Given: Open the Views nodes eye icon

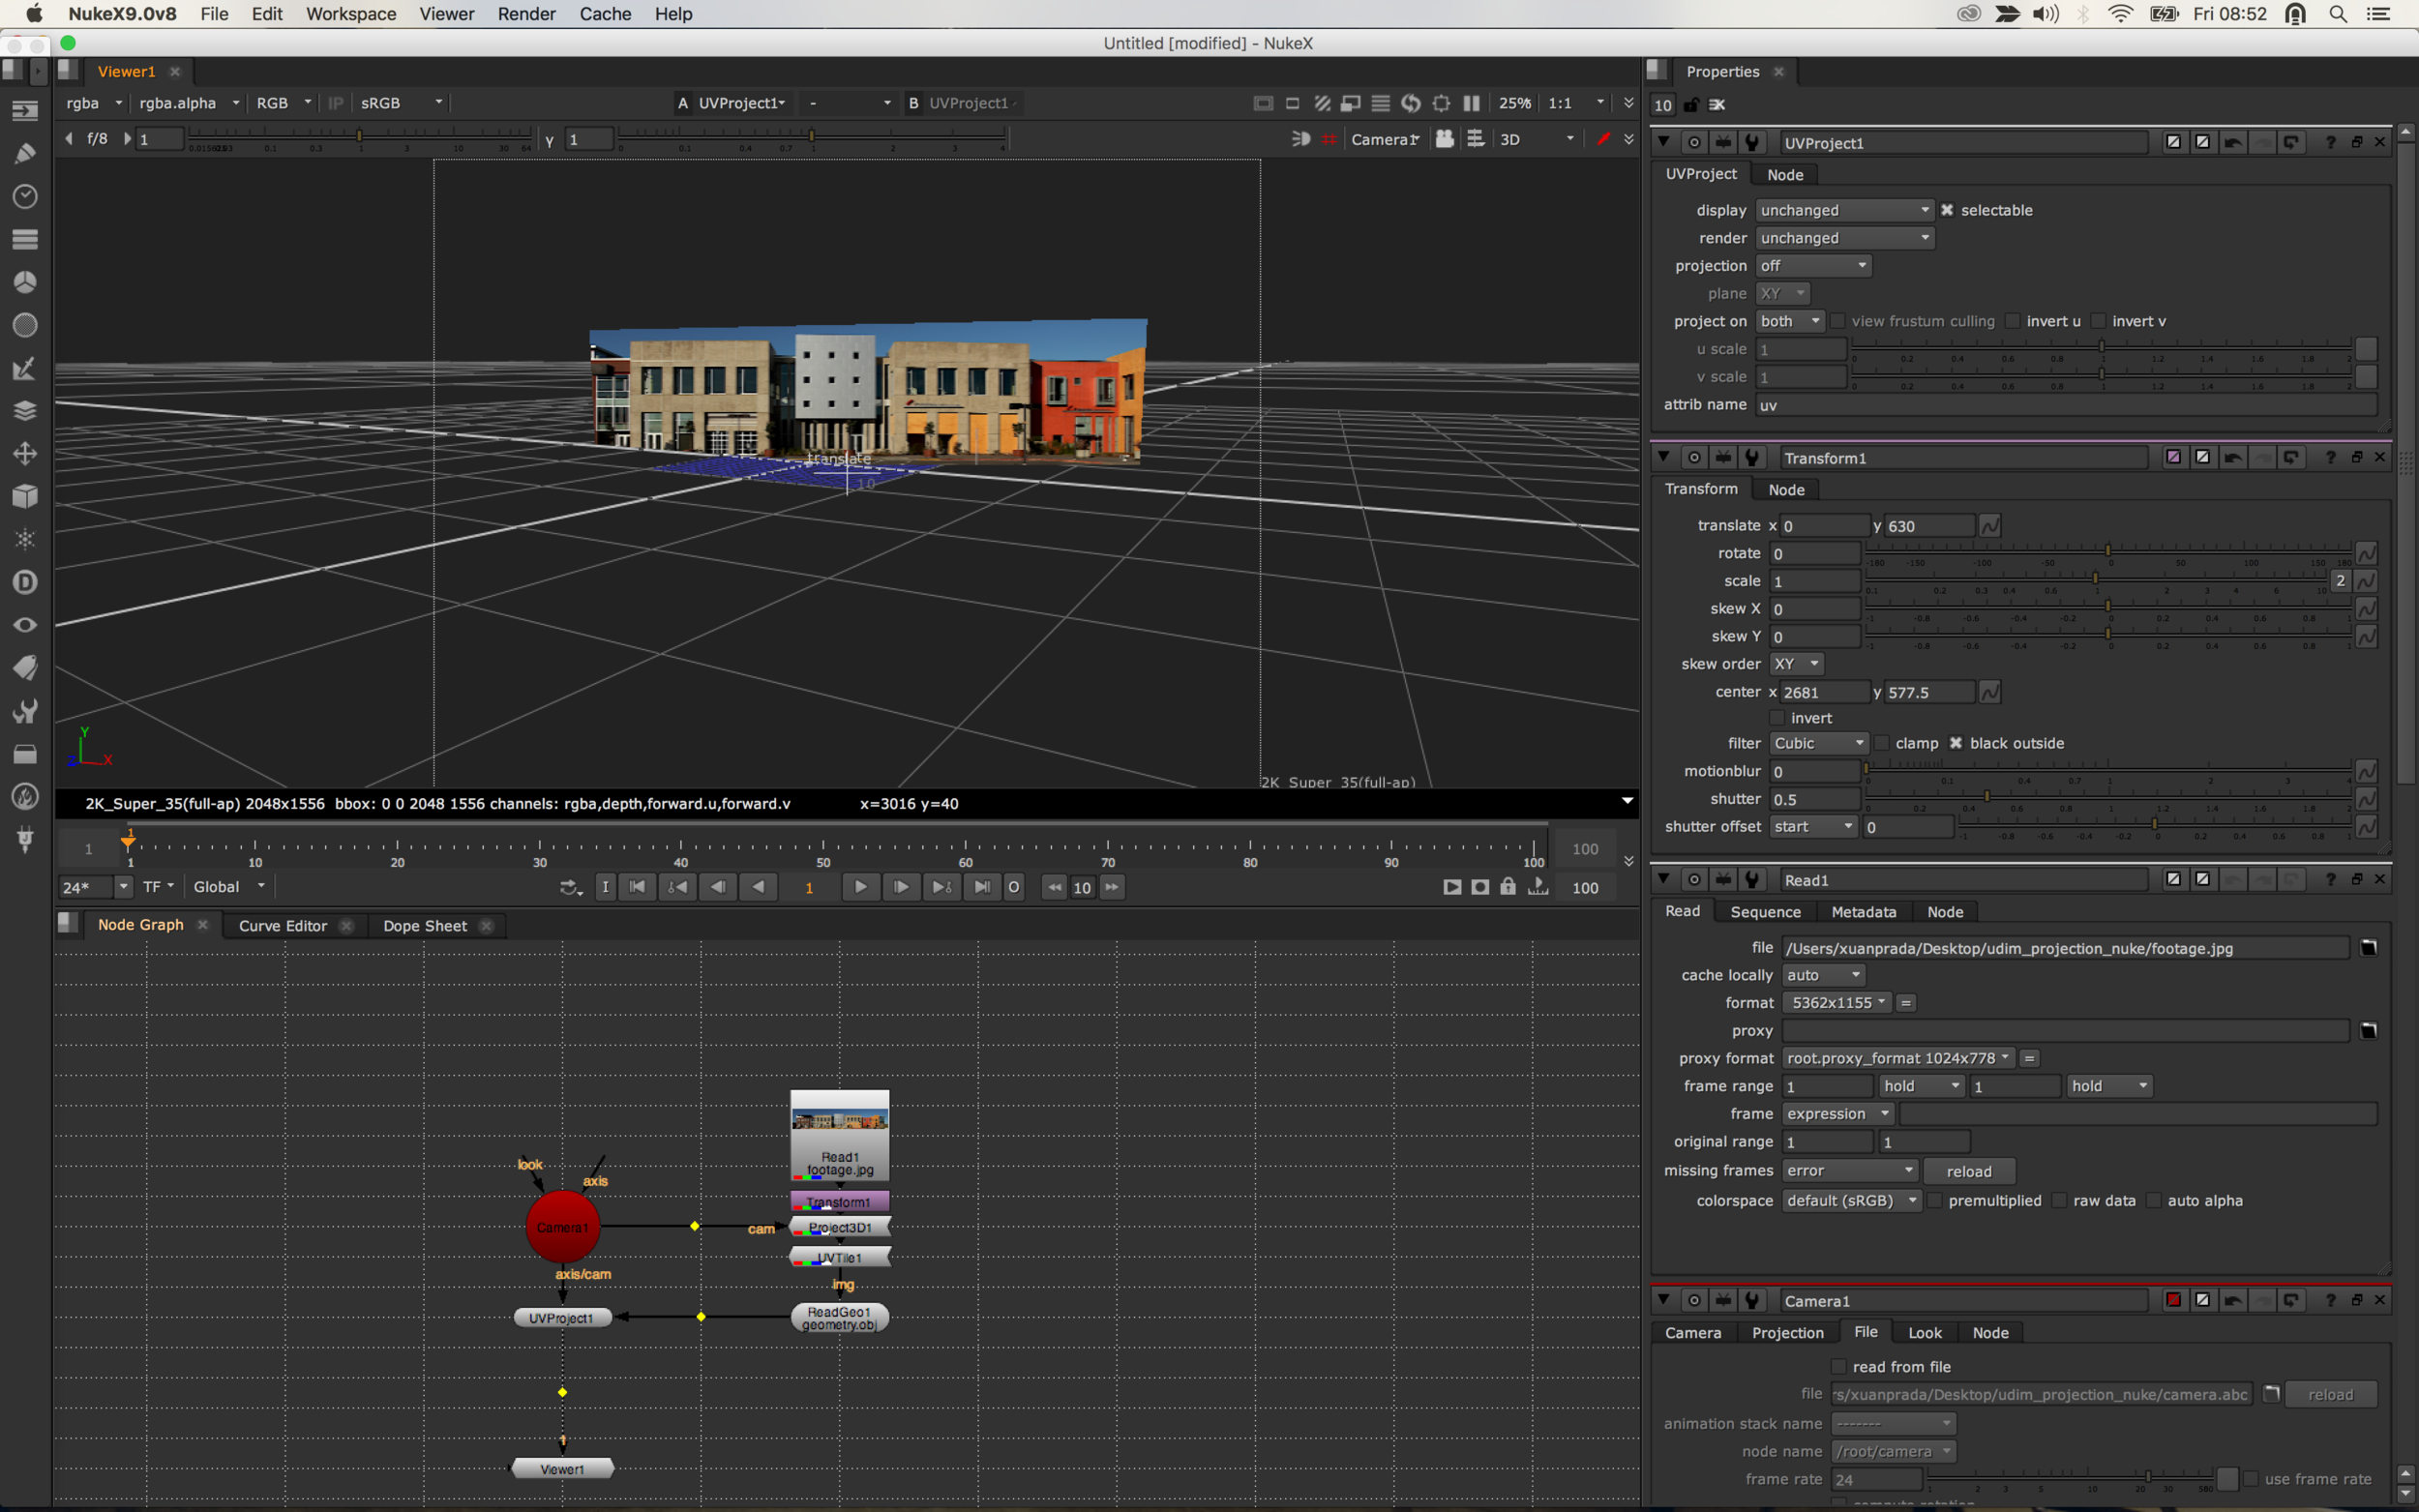Looking at the screenshot, I should (x=25, y=625).
